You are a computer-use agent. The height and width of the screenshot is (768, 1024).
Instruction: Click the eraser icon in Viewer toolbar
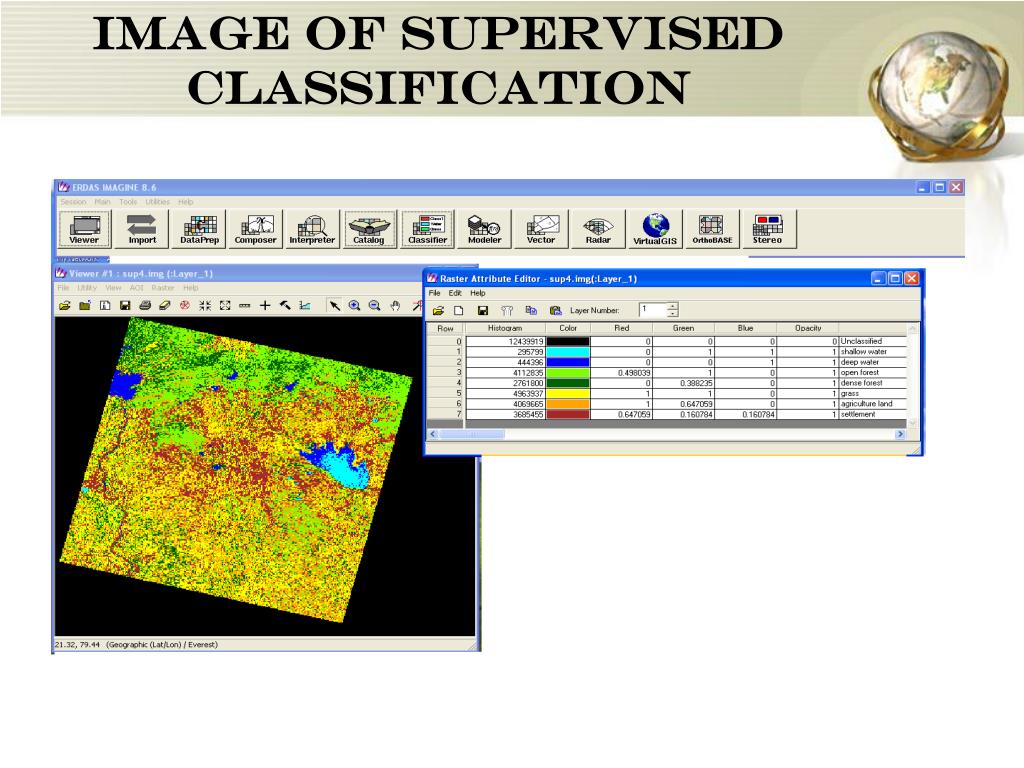[165, 305]
